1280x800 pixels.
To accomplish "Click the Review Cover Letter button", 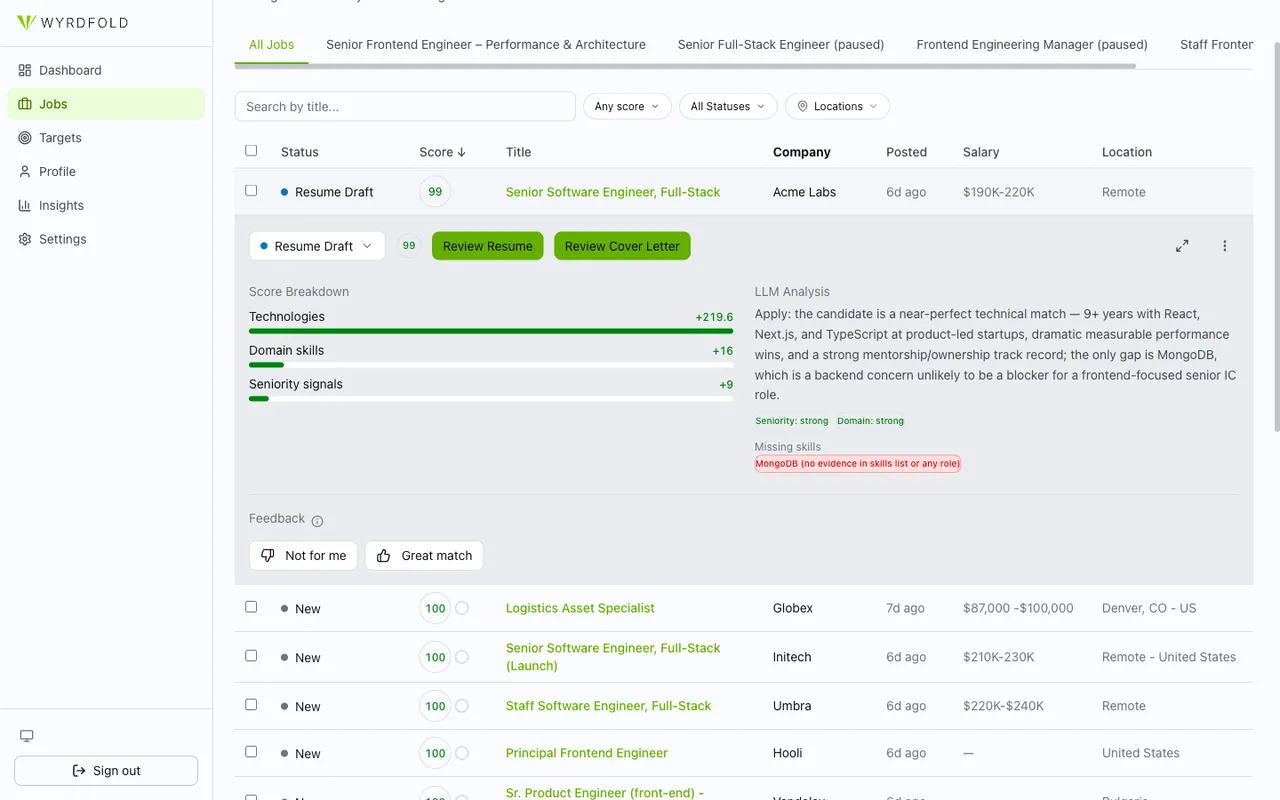I will pyautogui.click(x=622, y=246).
